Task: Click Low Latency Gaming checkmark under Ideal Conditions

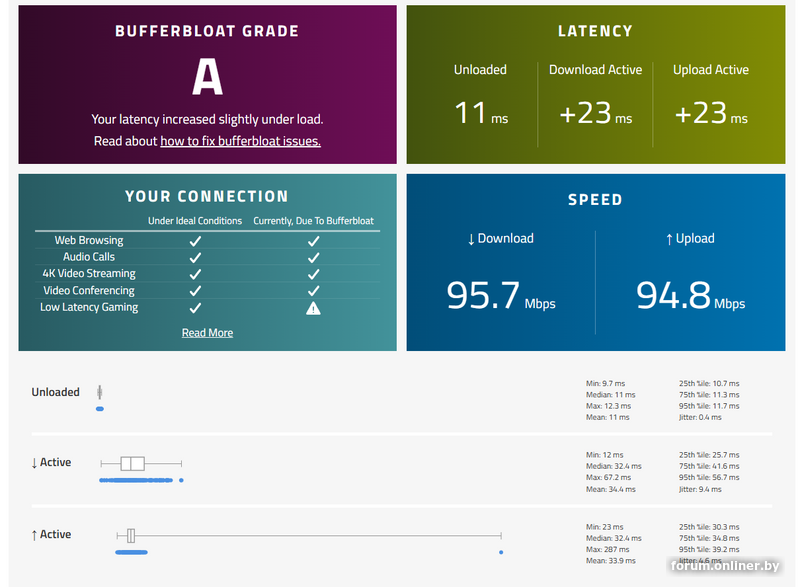Action: (195, 308)
